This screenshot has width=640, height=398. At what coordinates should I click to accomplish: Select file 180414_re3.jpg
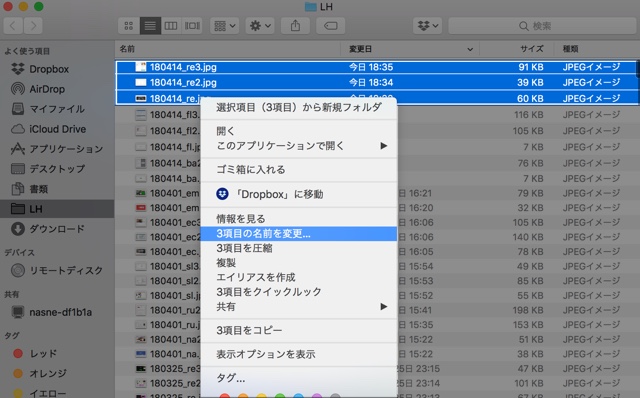[x=377, y=67]
